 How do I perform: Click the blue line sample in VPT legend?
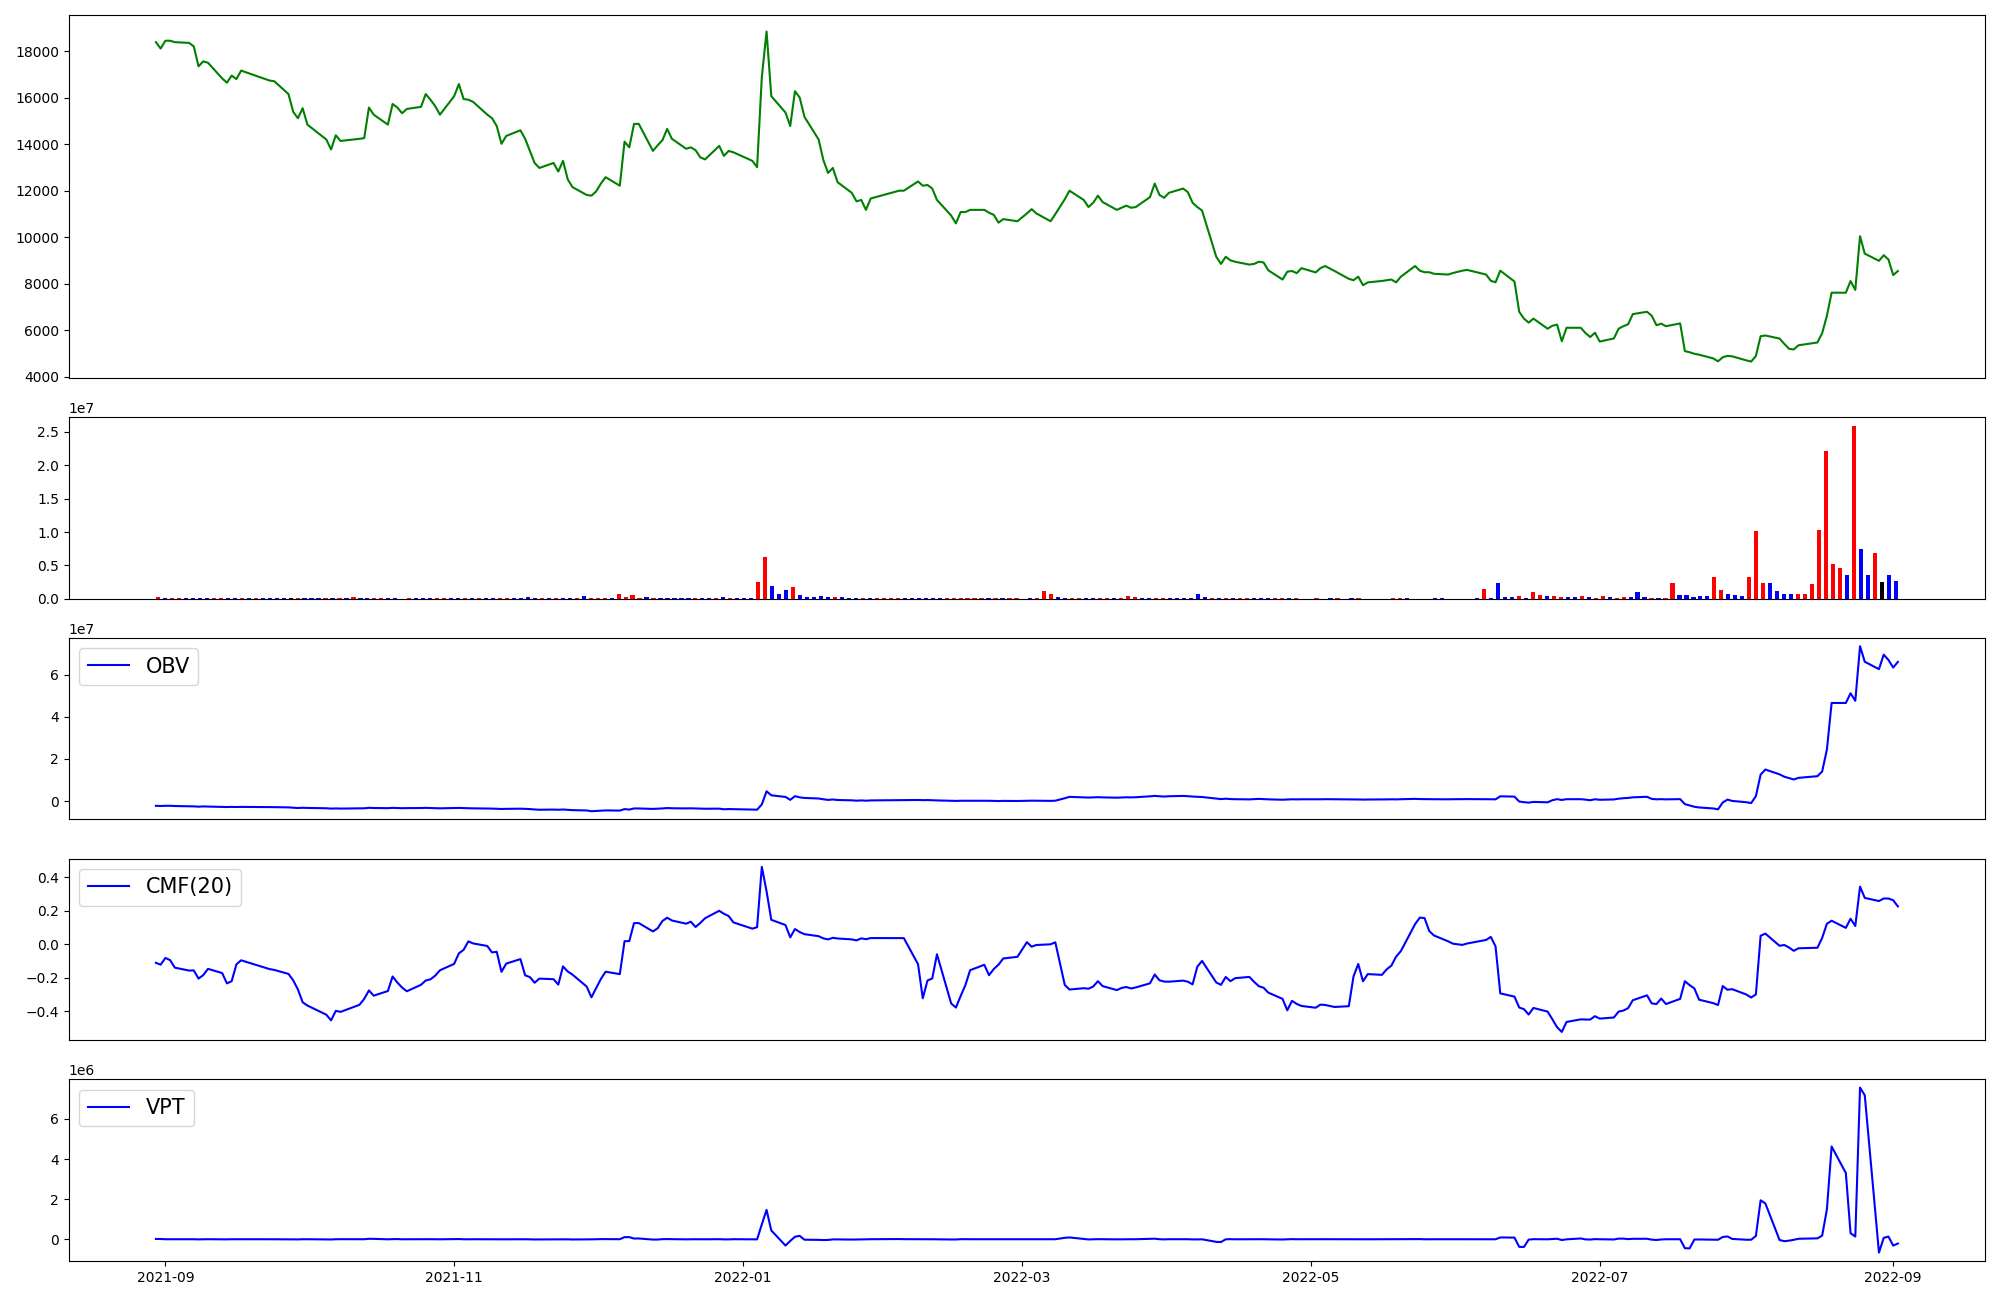pyautogui.click(x=110, y=1107)
